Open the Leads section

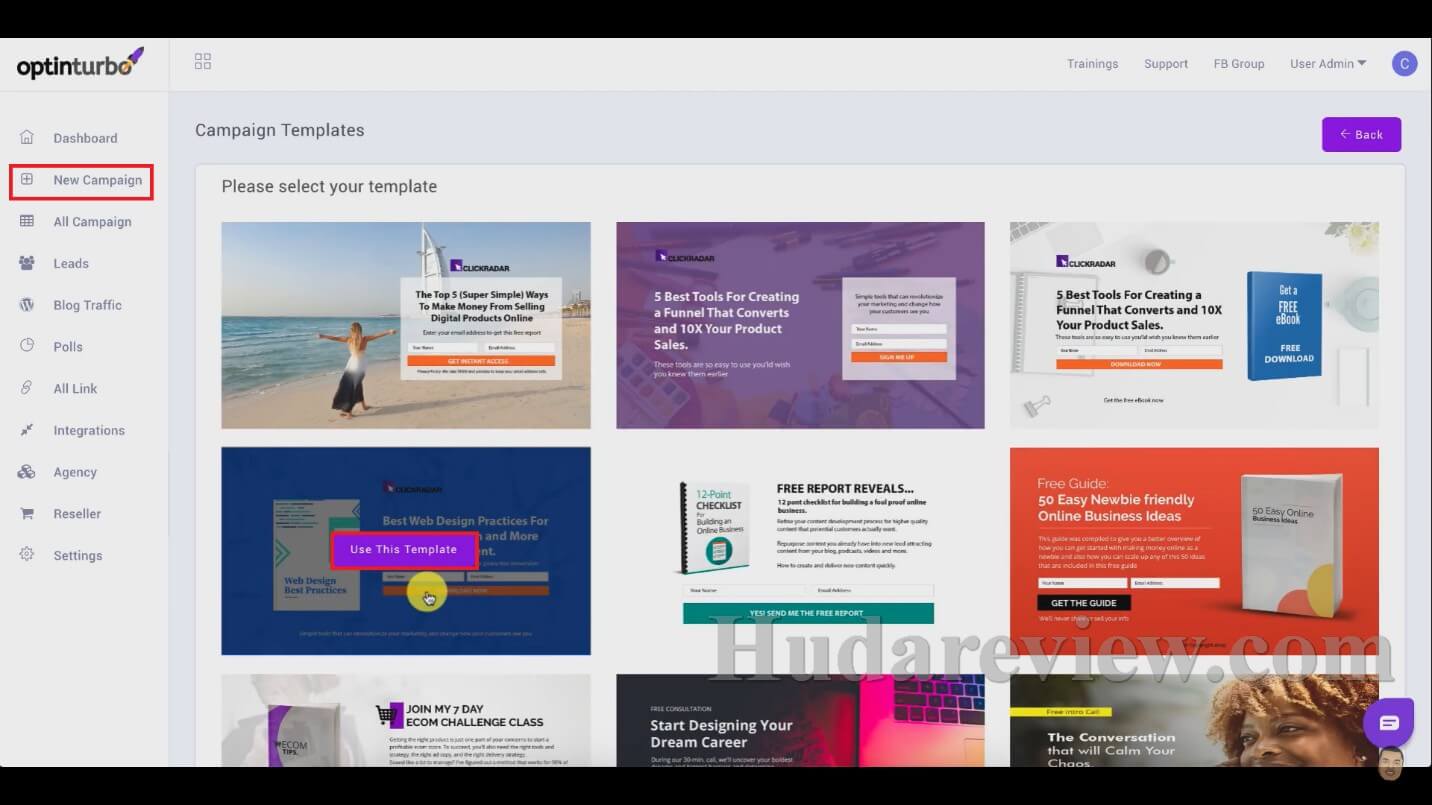[71, 264]
